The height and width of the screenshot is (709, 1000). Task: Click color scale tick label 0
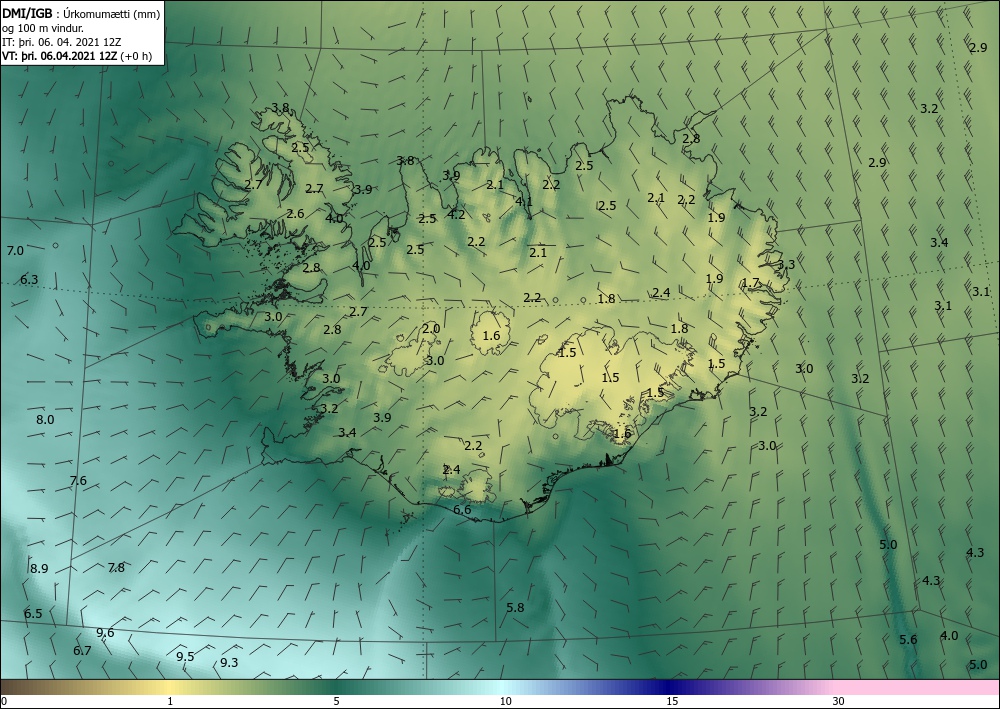click(x=4, y=701)
